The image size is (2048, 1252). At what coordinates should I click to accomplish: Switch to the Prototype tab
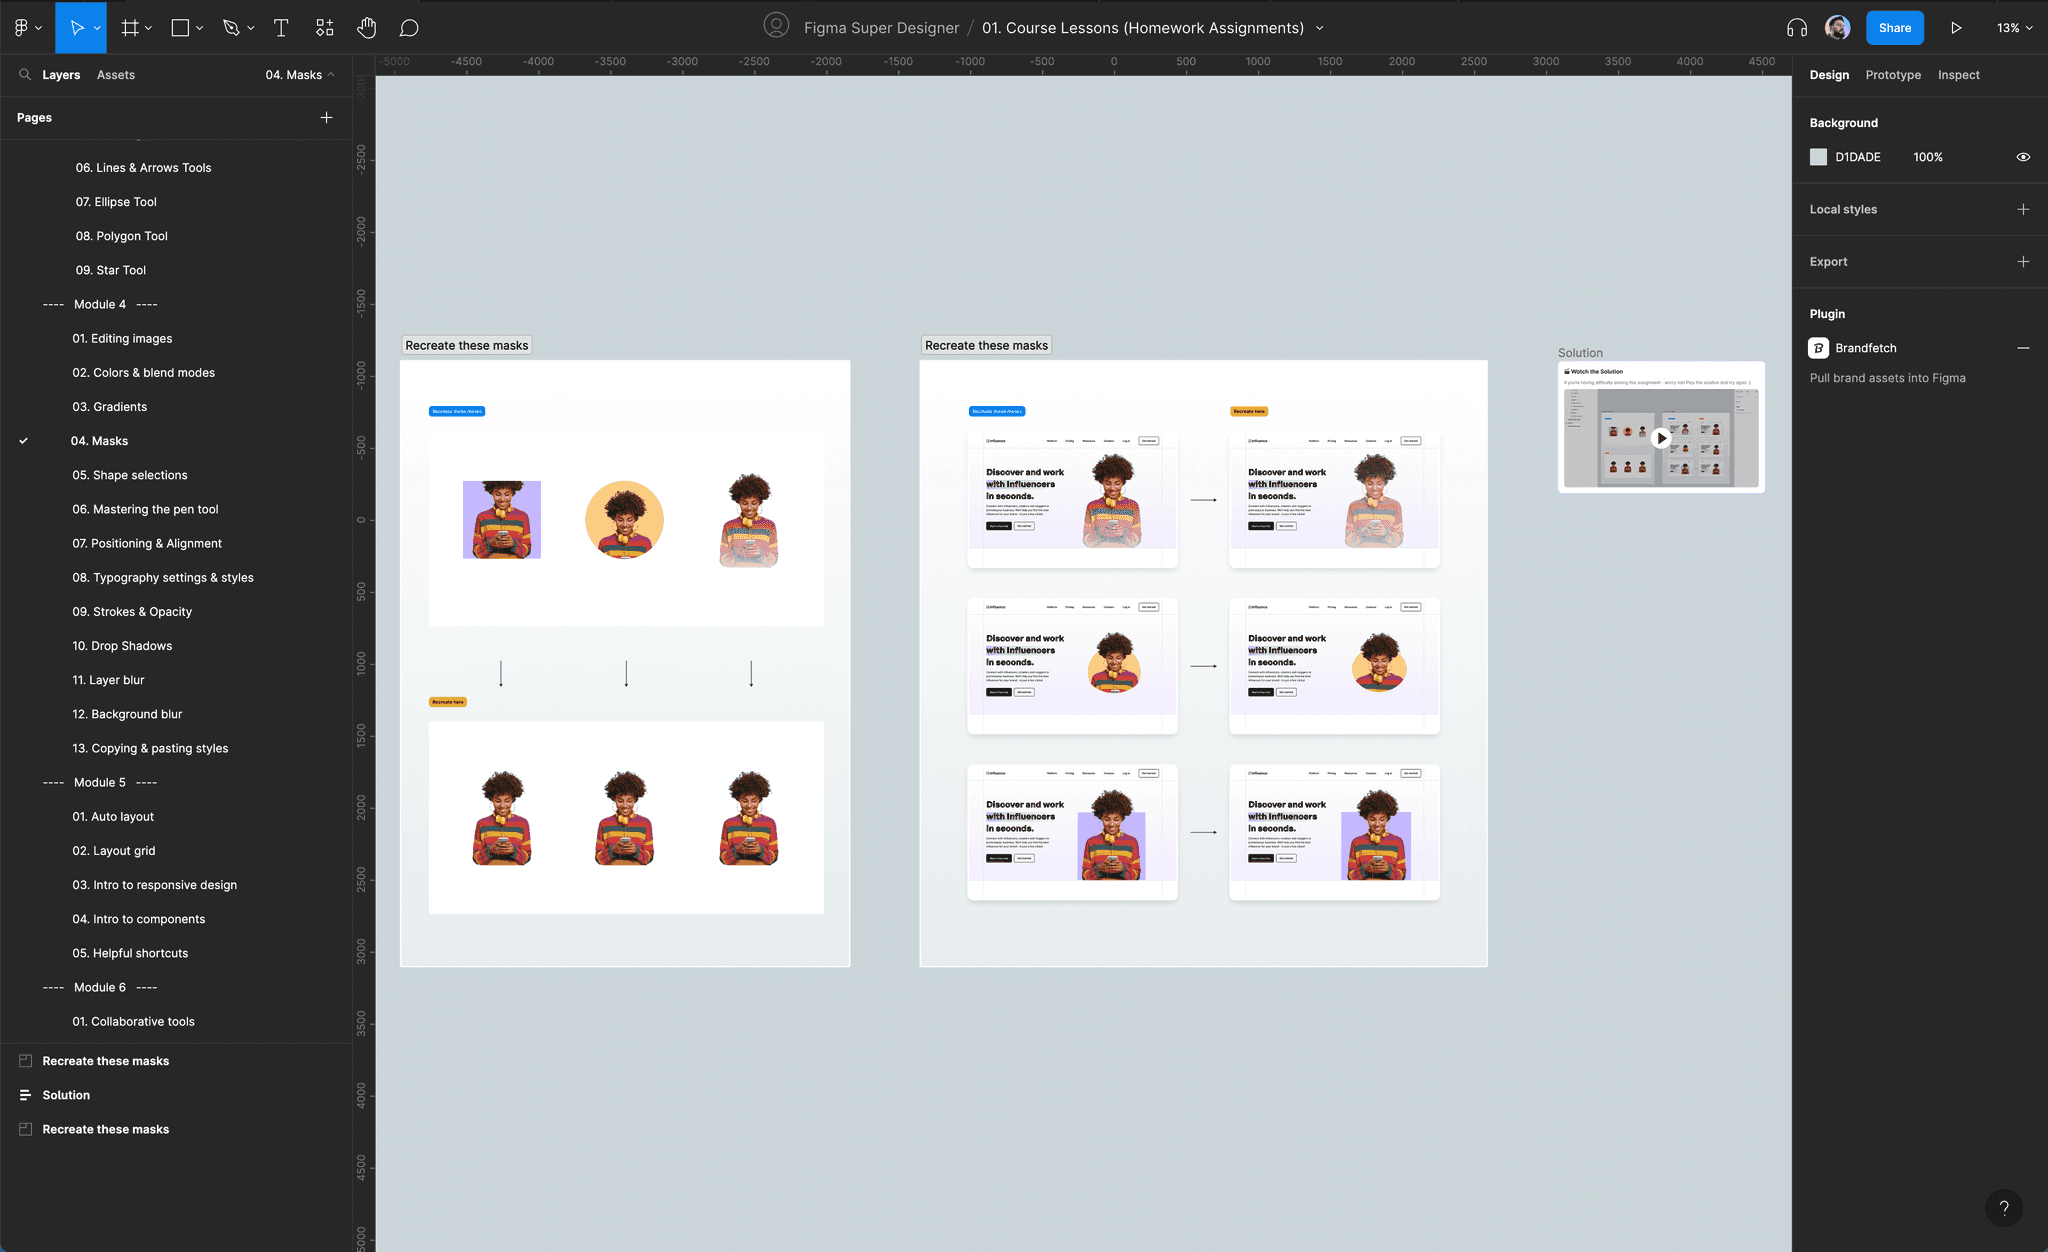click(x=1893, y=74)
